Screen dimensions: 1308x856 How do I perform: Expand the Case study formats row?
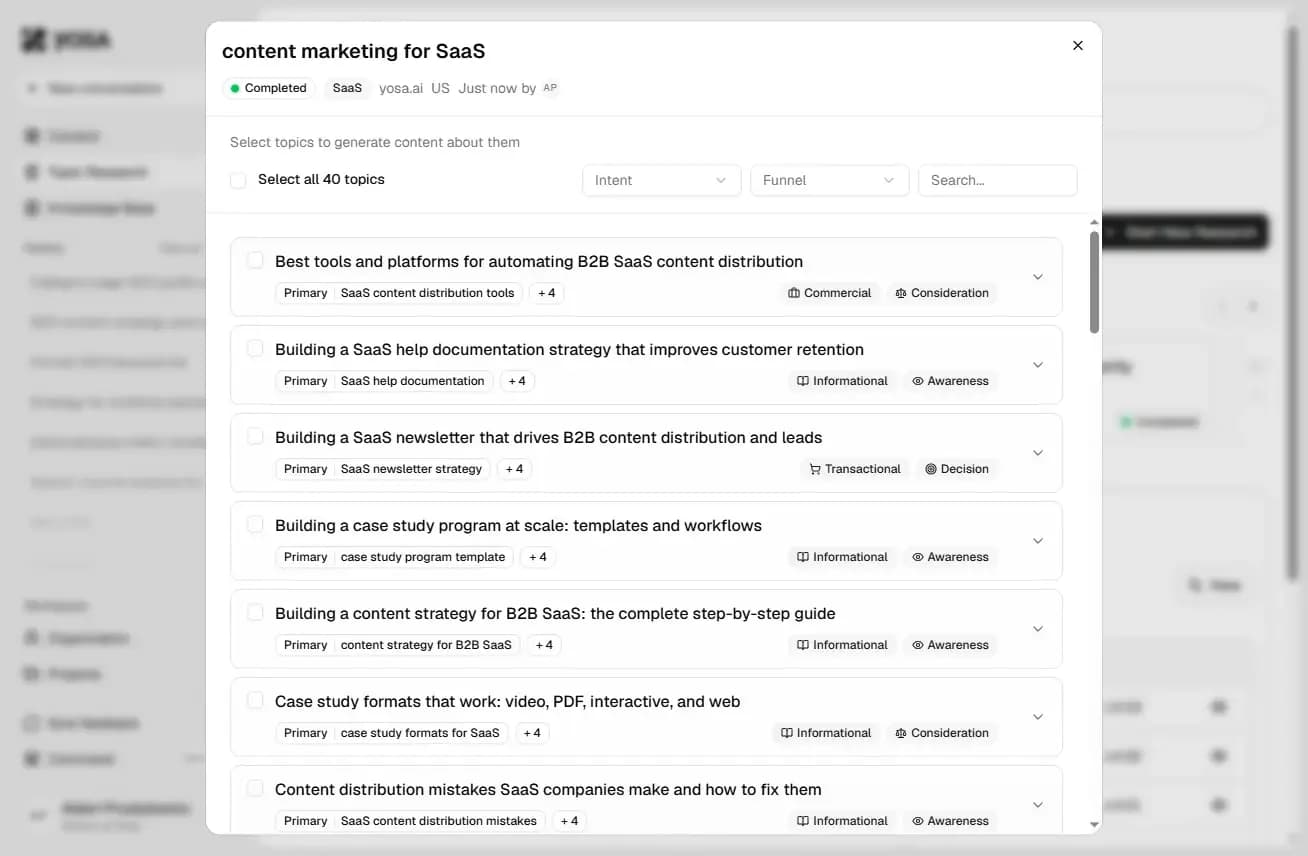click(x=1038, y=717)
